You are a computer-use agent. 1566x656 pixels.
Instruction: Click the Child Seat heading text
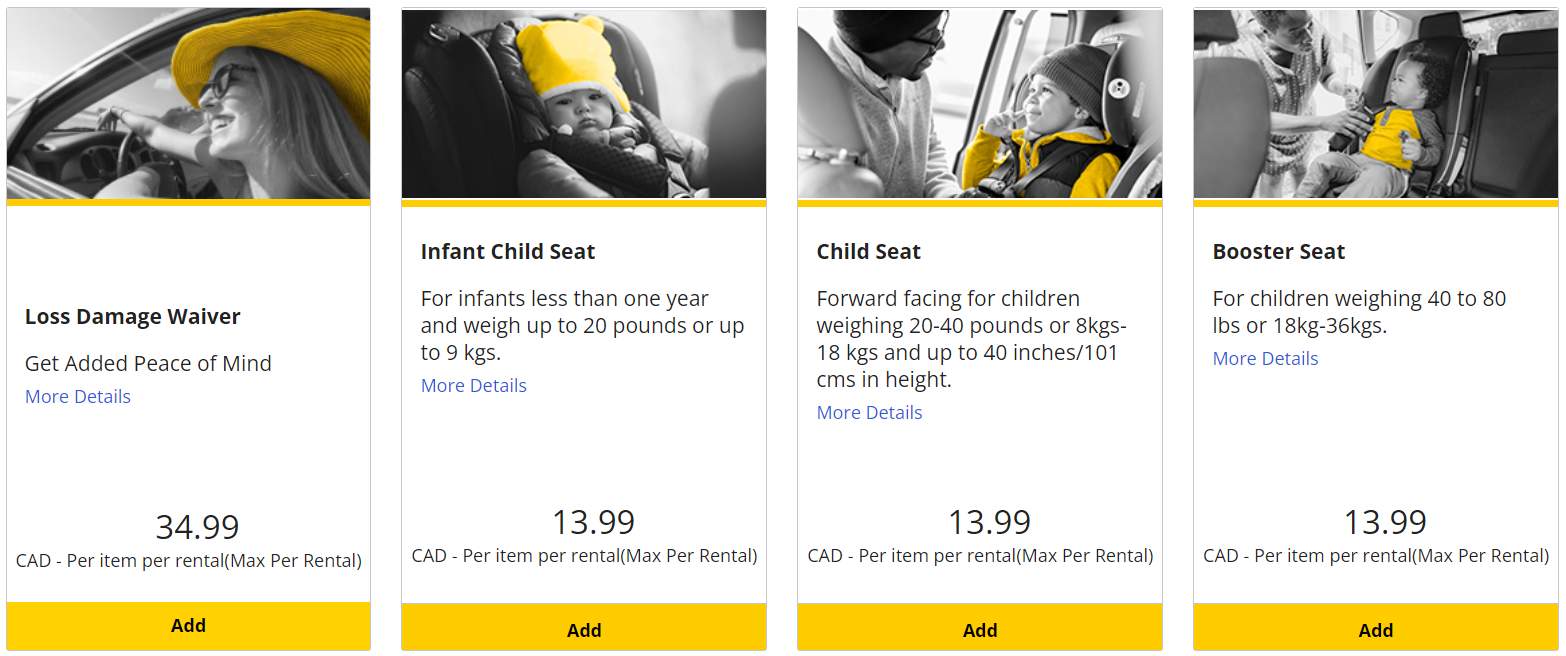pyautogui.click(x=868, y=252)
